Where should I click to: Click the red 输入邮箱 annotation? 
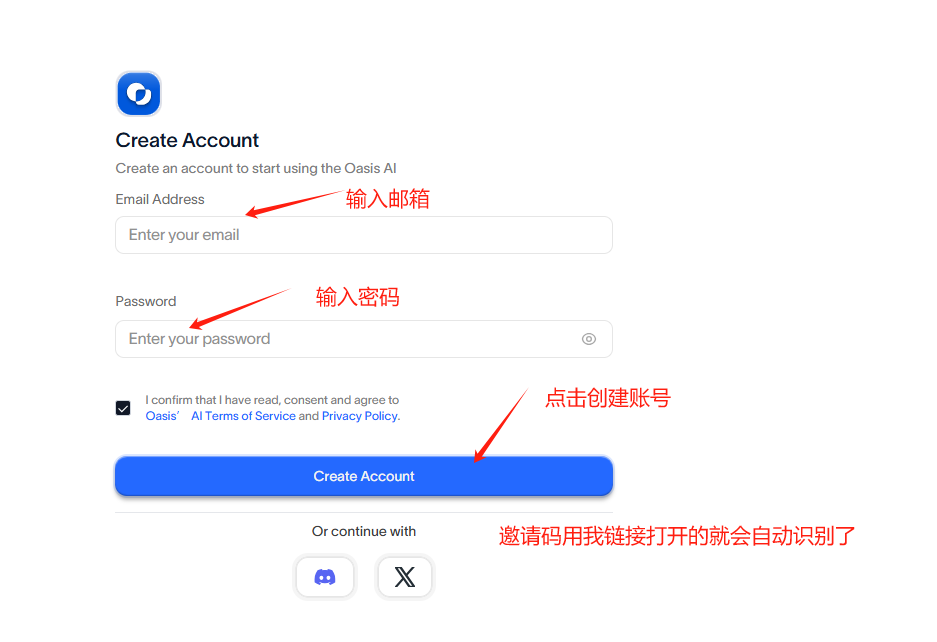(x=388, y=199)
